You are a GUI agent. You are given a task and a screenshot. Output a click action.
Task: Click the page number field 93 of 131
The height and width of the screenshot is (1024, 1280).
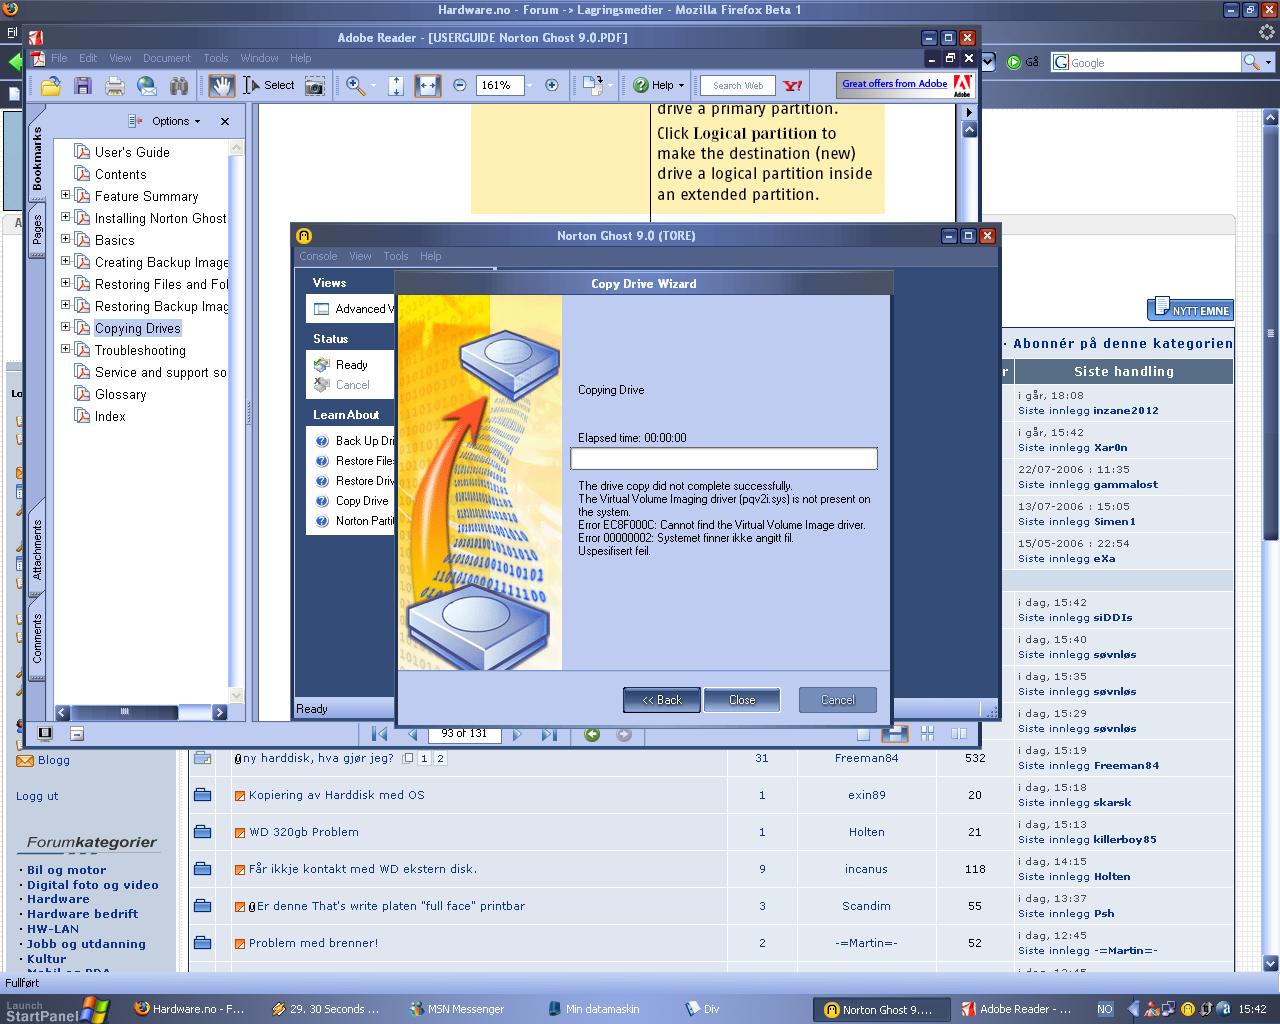(464, 734)
